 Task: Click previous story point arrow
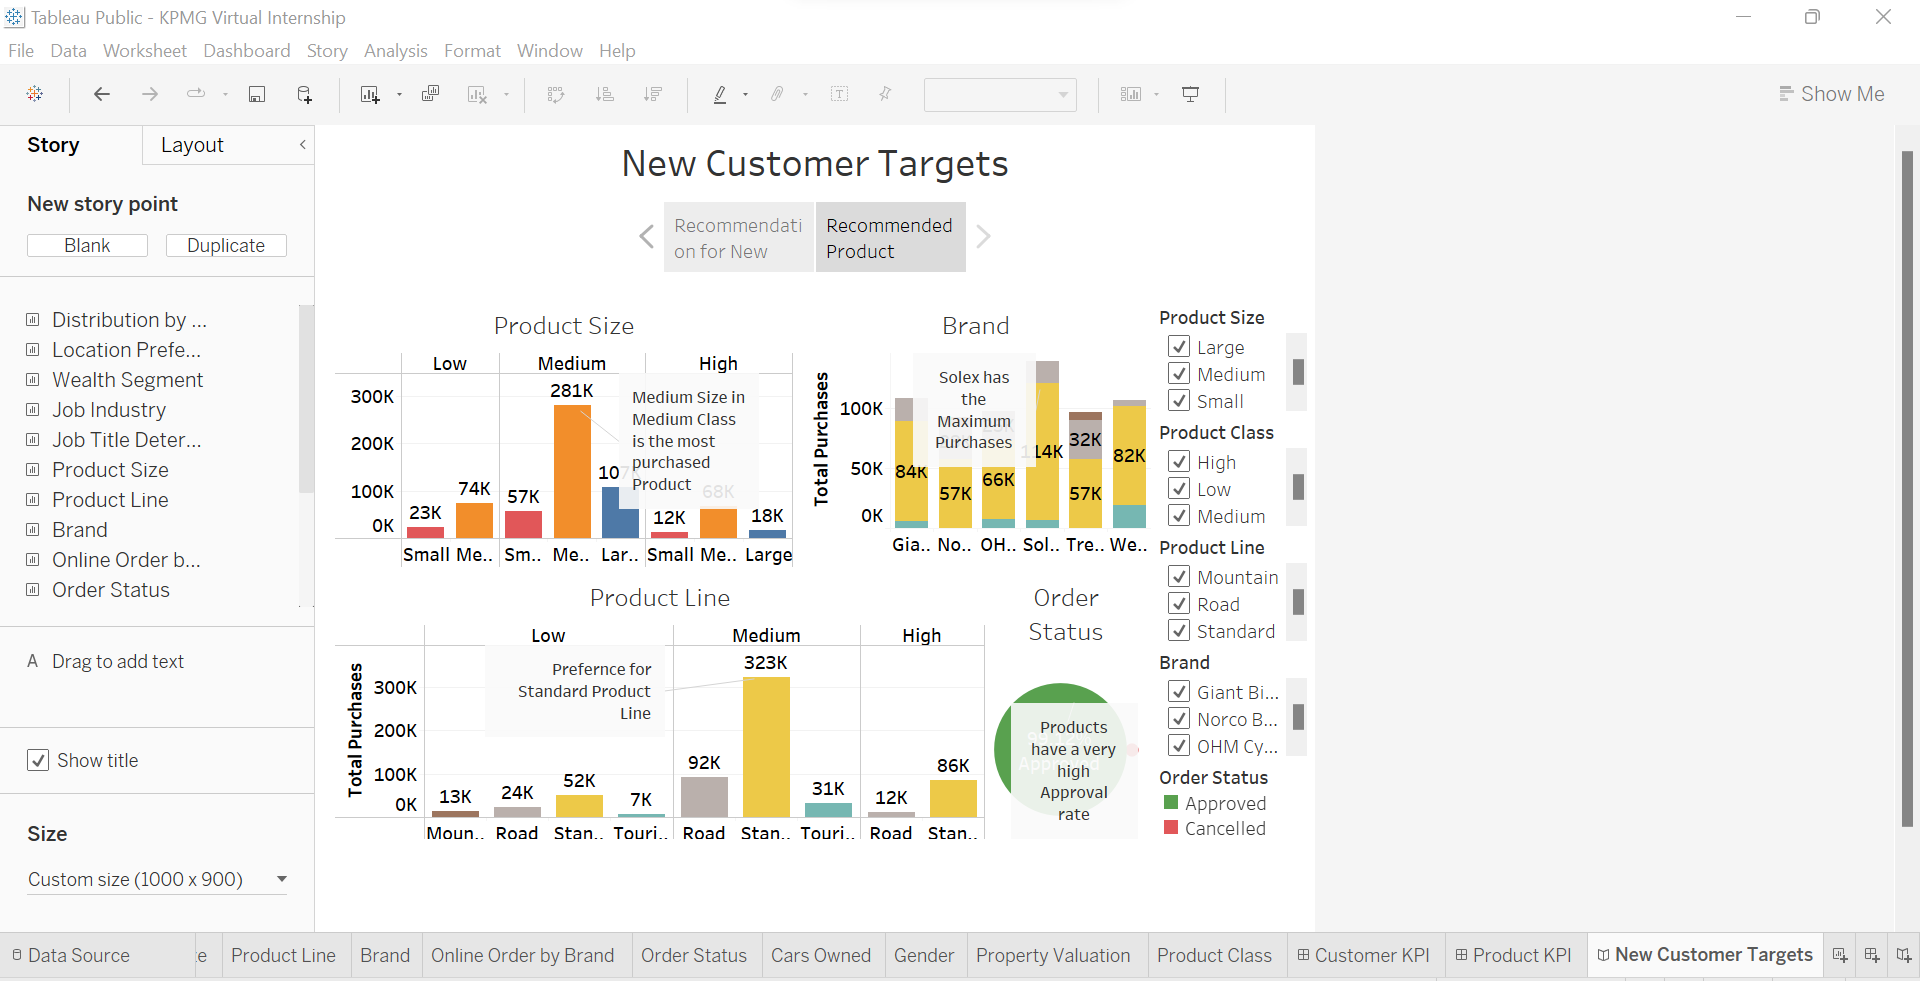(x=646, y=237)
